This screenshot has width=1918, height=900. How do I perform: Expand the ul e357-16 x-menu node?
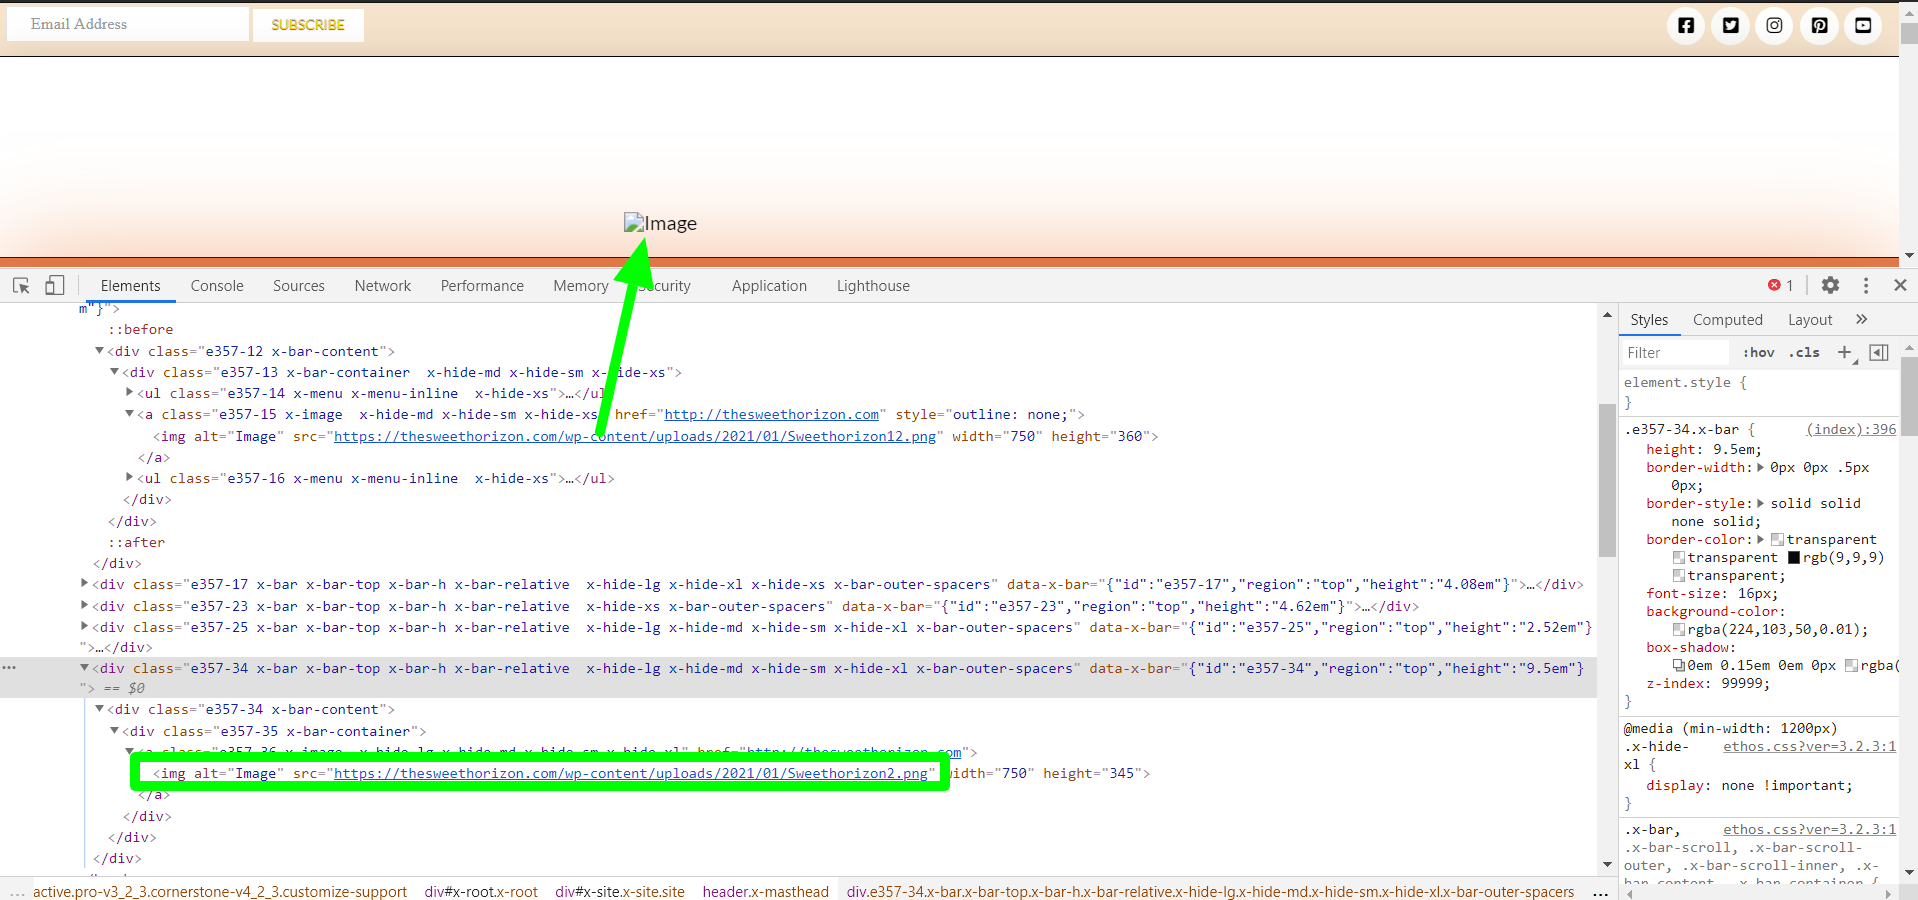pos(129,478)
